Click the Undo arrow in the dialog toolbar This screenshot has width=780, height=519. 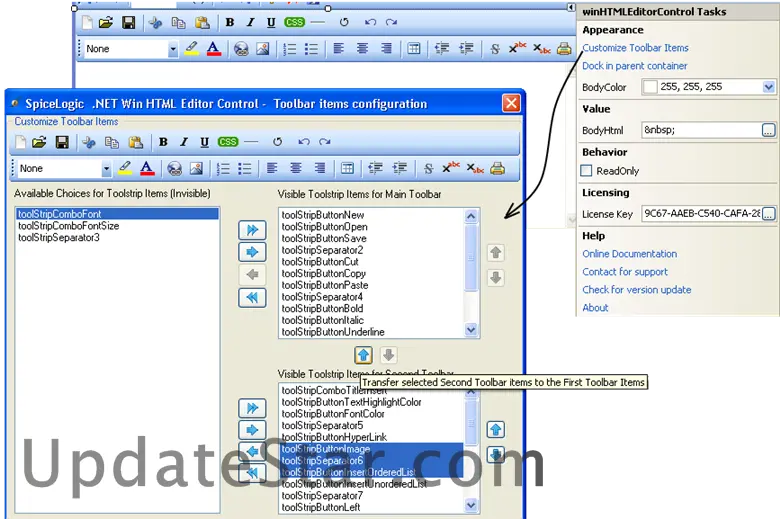(x=303, y=142)
